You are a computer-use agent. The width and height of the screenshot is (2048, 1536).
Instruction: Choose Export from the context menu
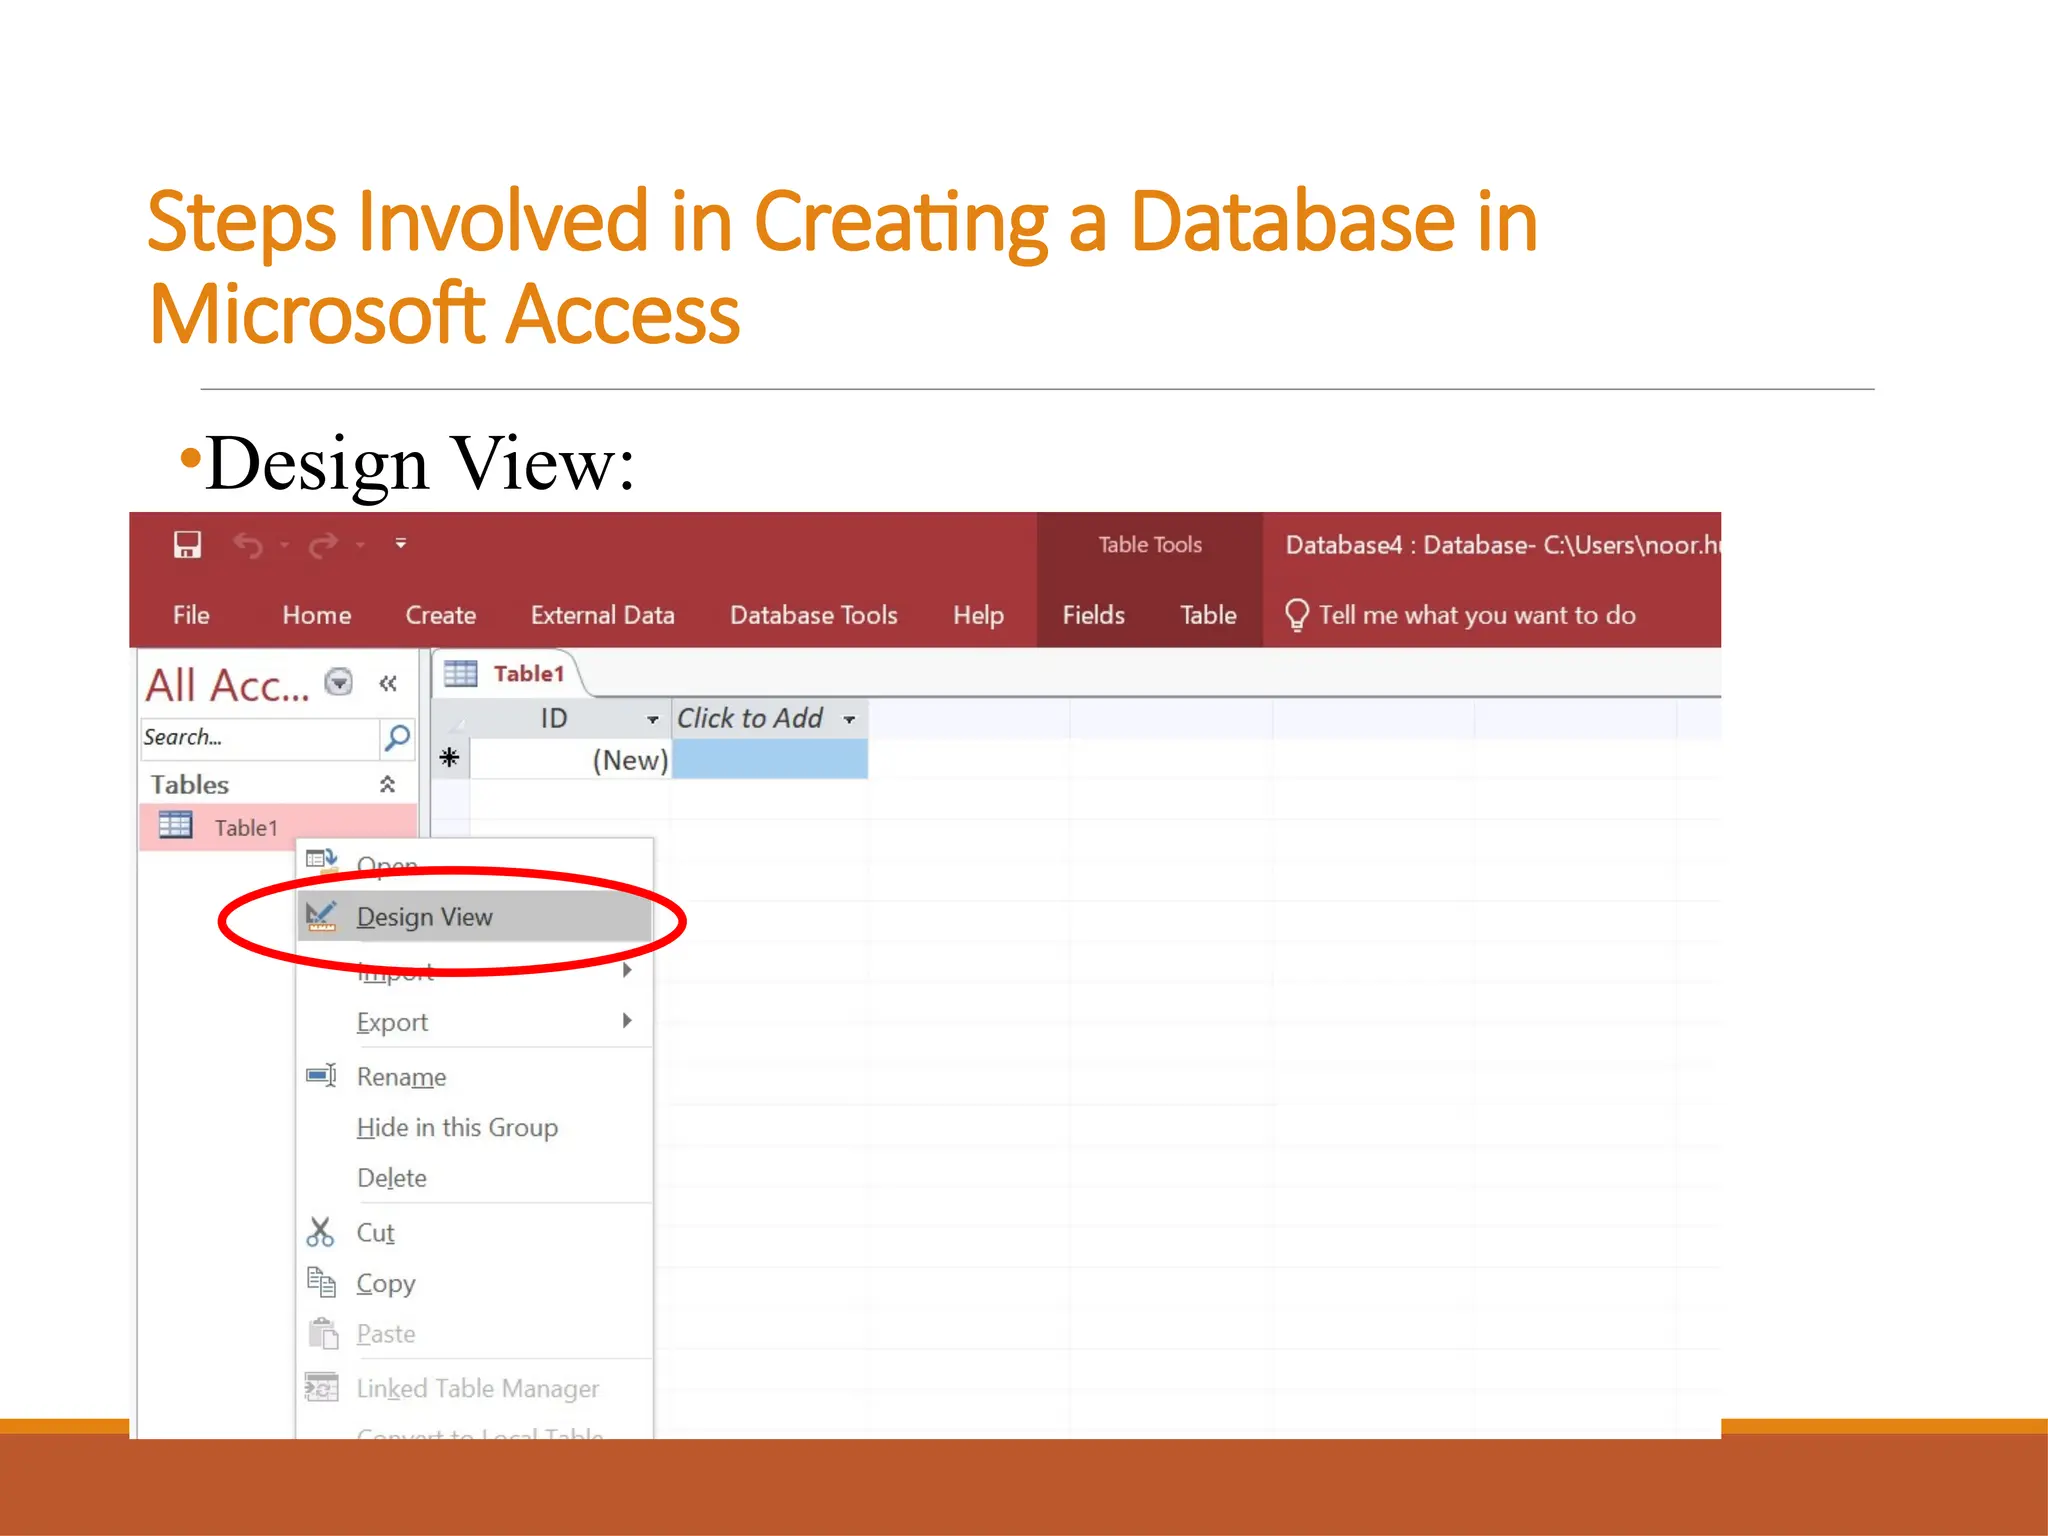(475, 1021)
